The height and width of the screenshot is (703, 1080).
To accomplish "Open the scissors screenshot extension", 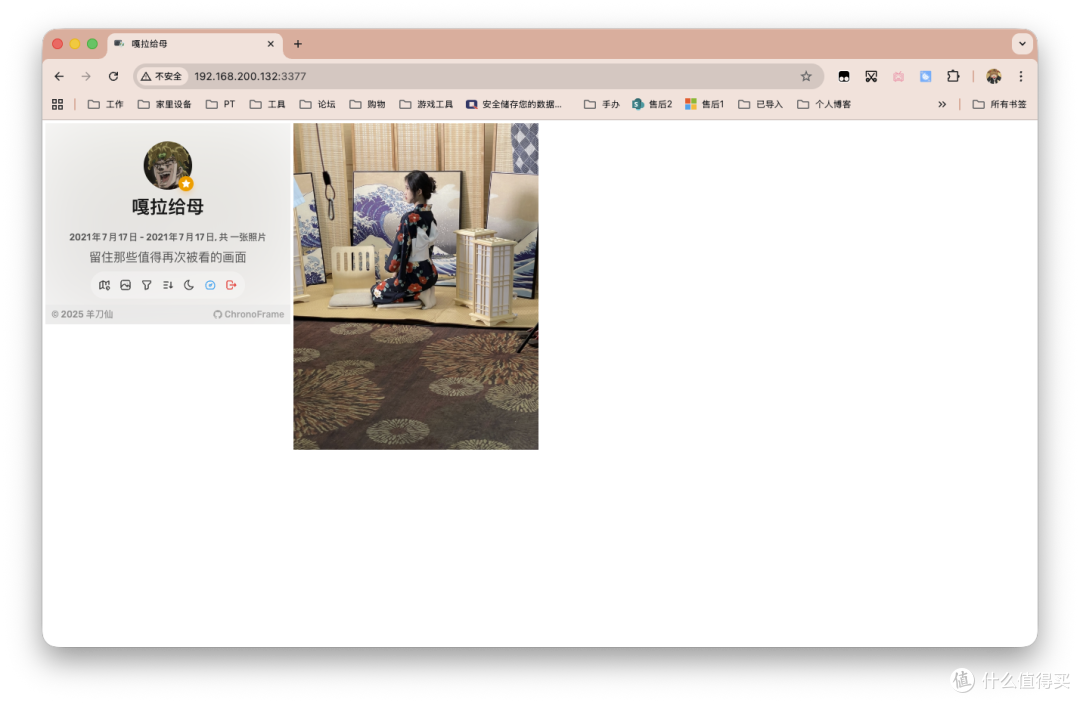I will 871,76.
